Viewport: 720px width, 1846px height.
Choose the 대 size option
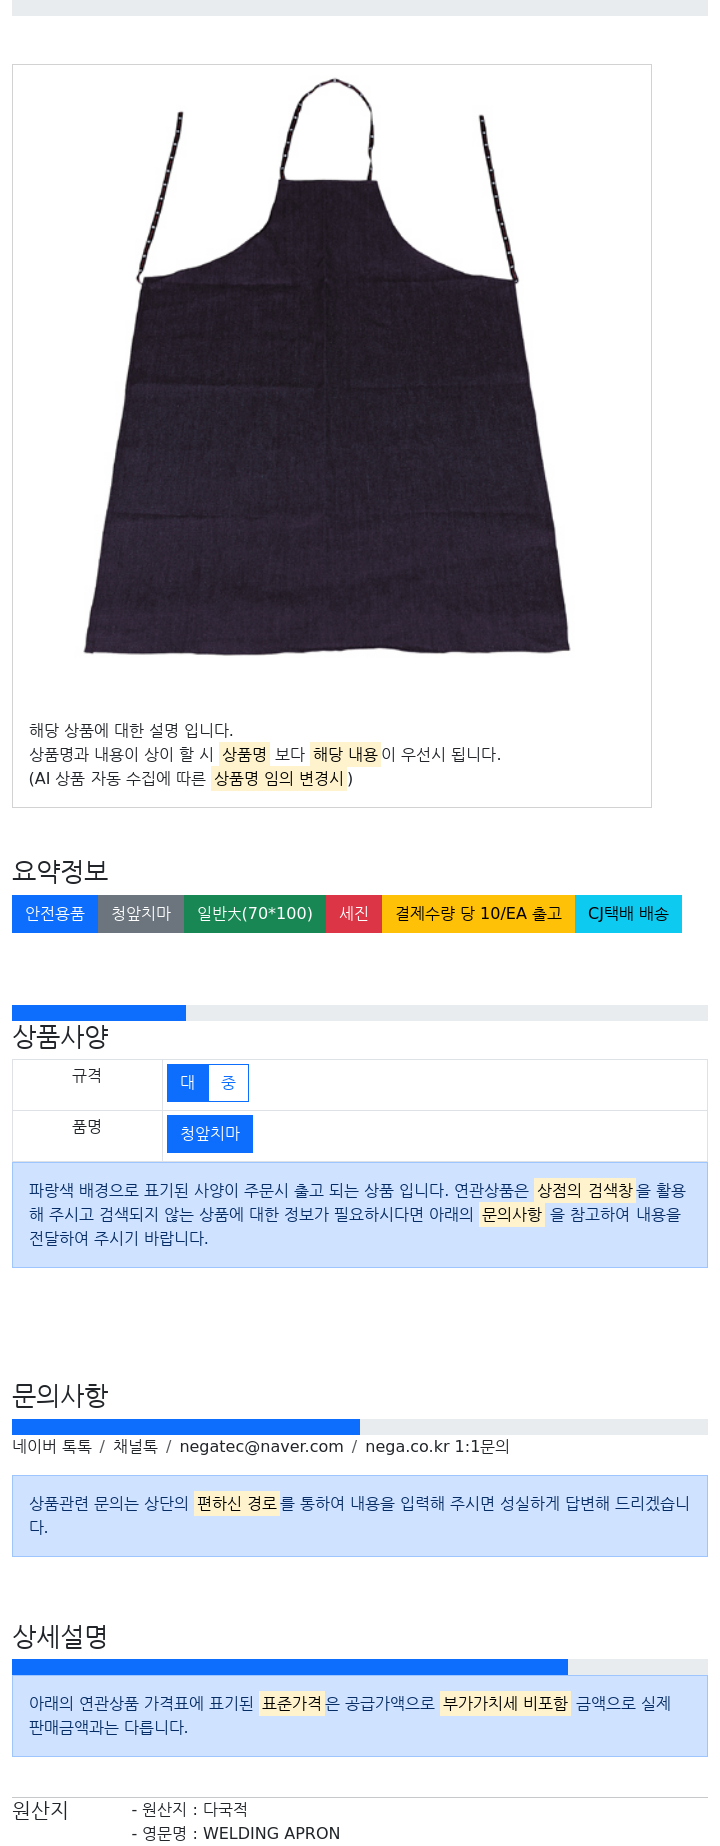pyautogui.click(x=188, y=1083)
